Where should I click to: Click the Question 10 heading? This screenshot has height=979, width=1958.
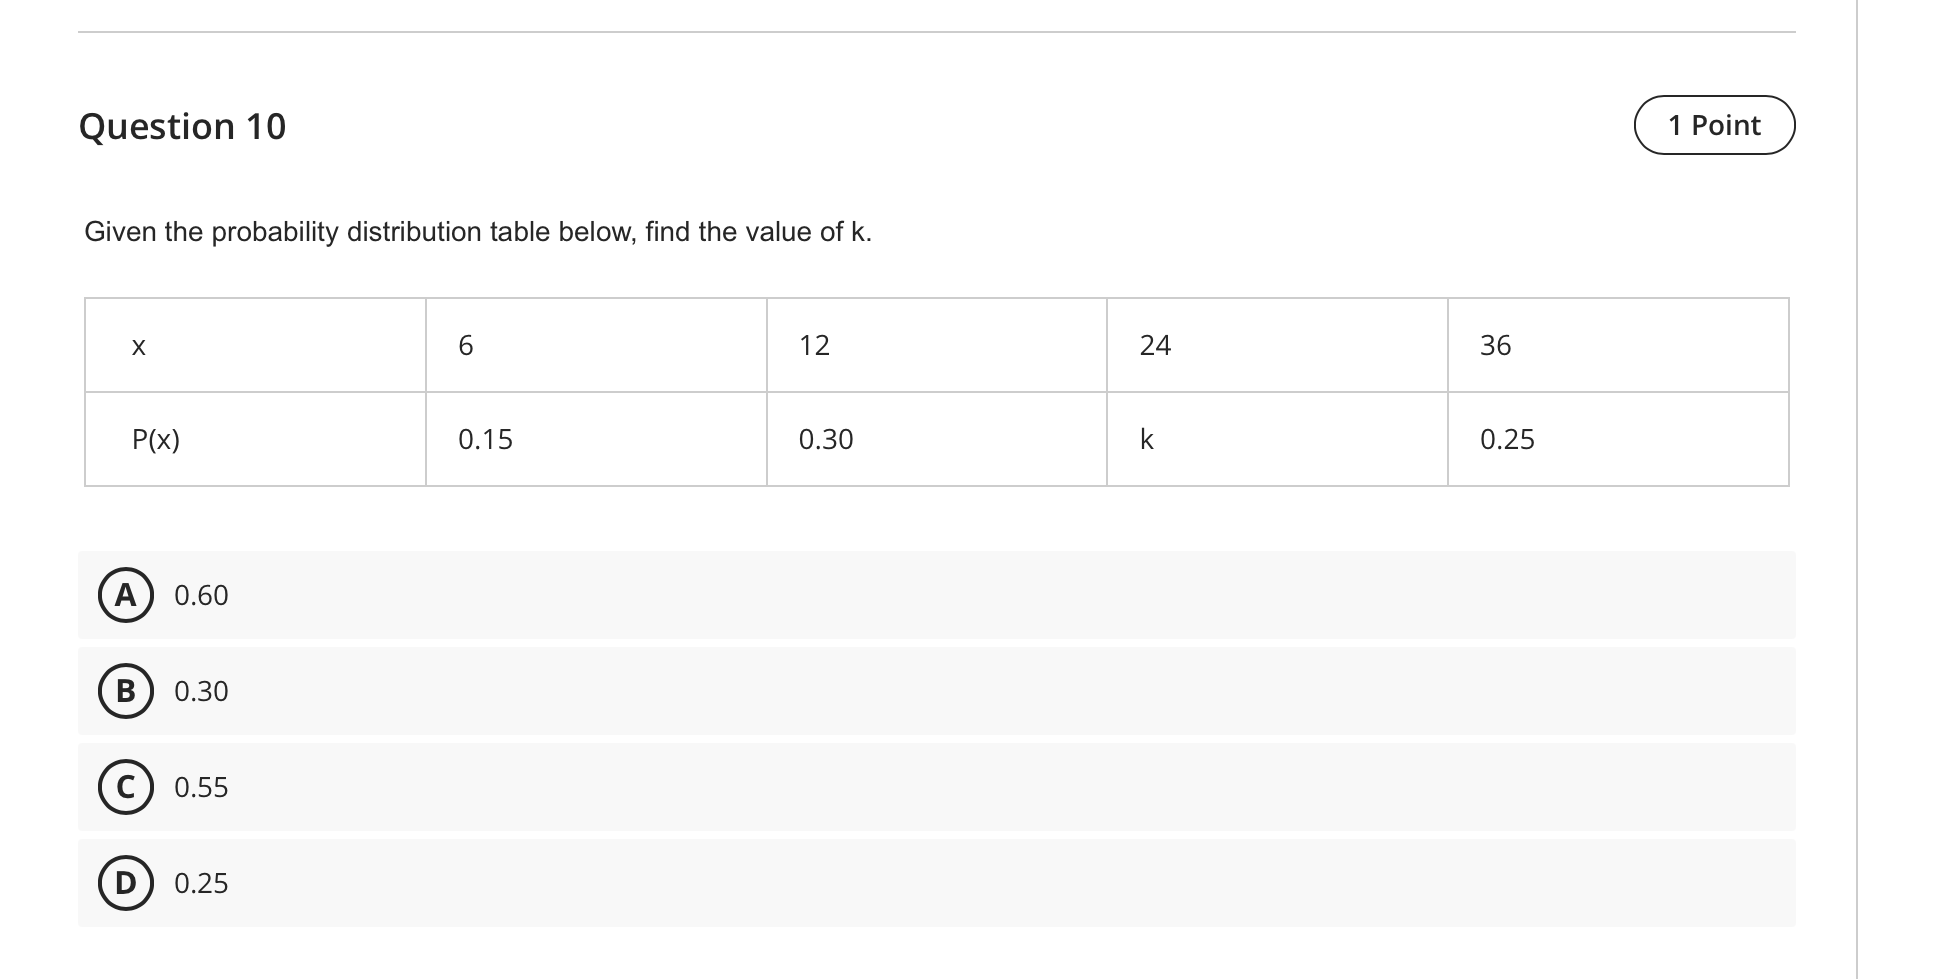tap(184, 125)
